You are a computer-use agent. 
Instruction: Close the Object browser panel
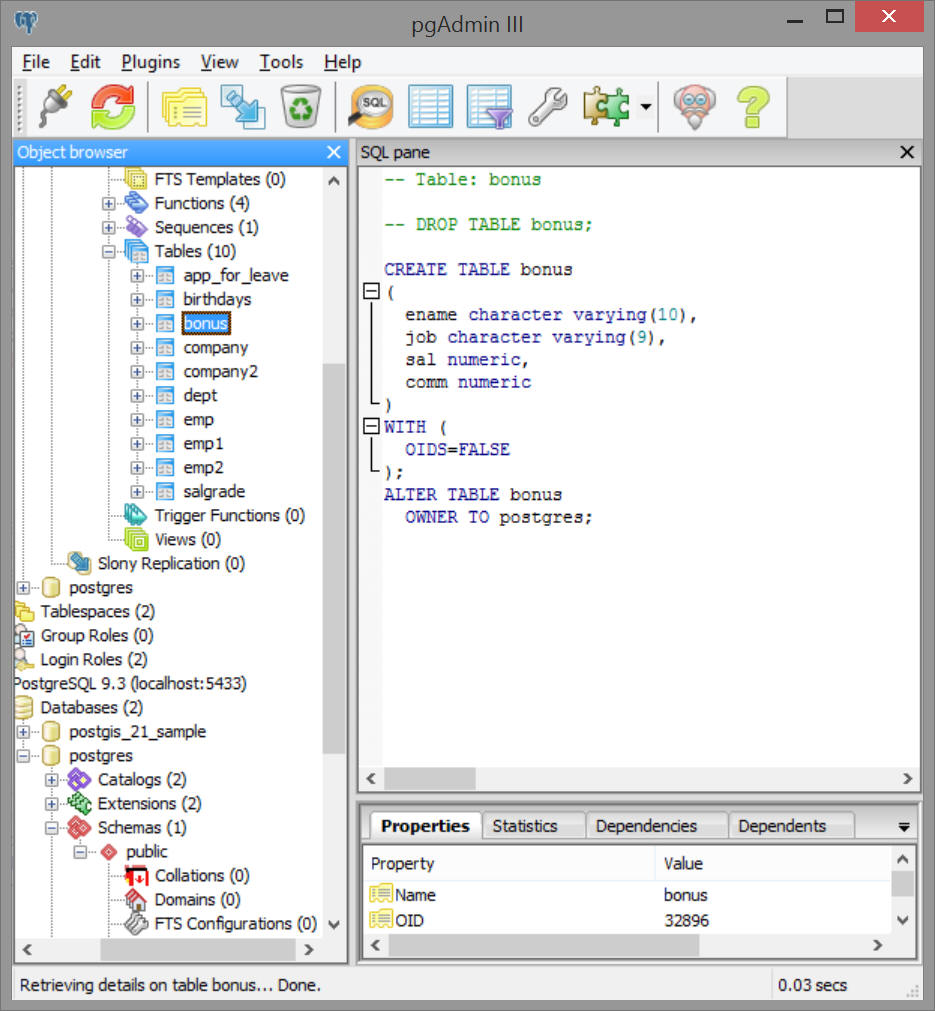(334, 152)
